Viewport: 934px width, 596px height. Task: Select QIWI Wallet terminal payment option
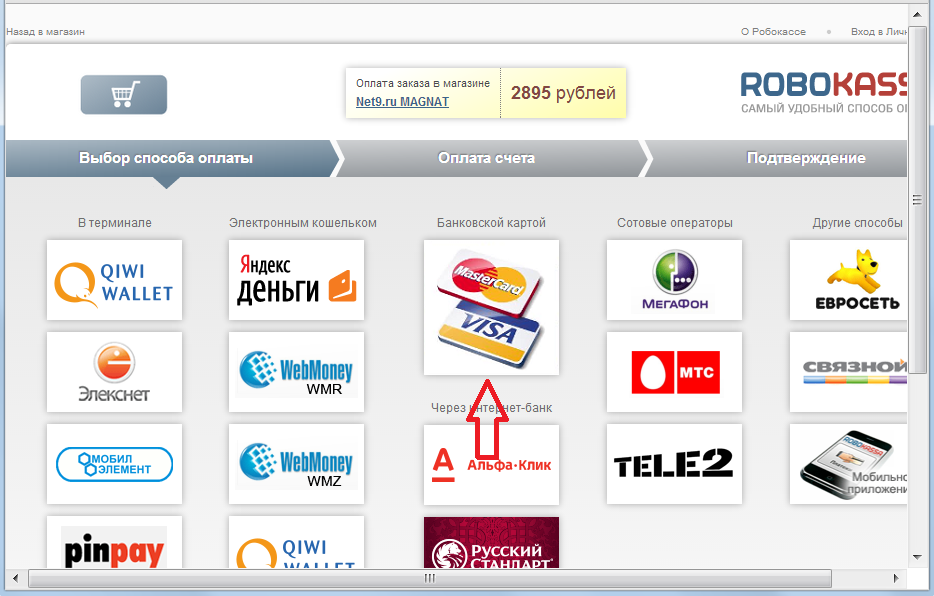(x=114, y=280)
